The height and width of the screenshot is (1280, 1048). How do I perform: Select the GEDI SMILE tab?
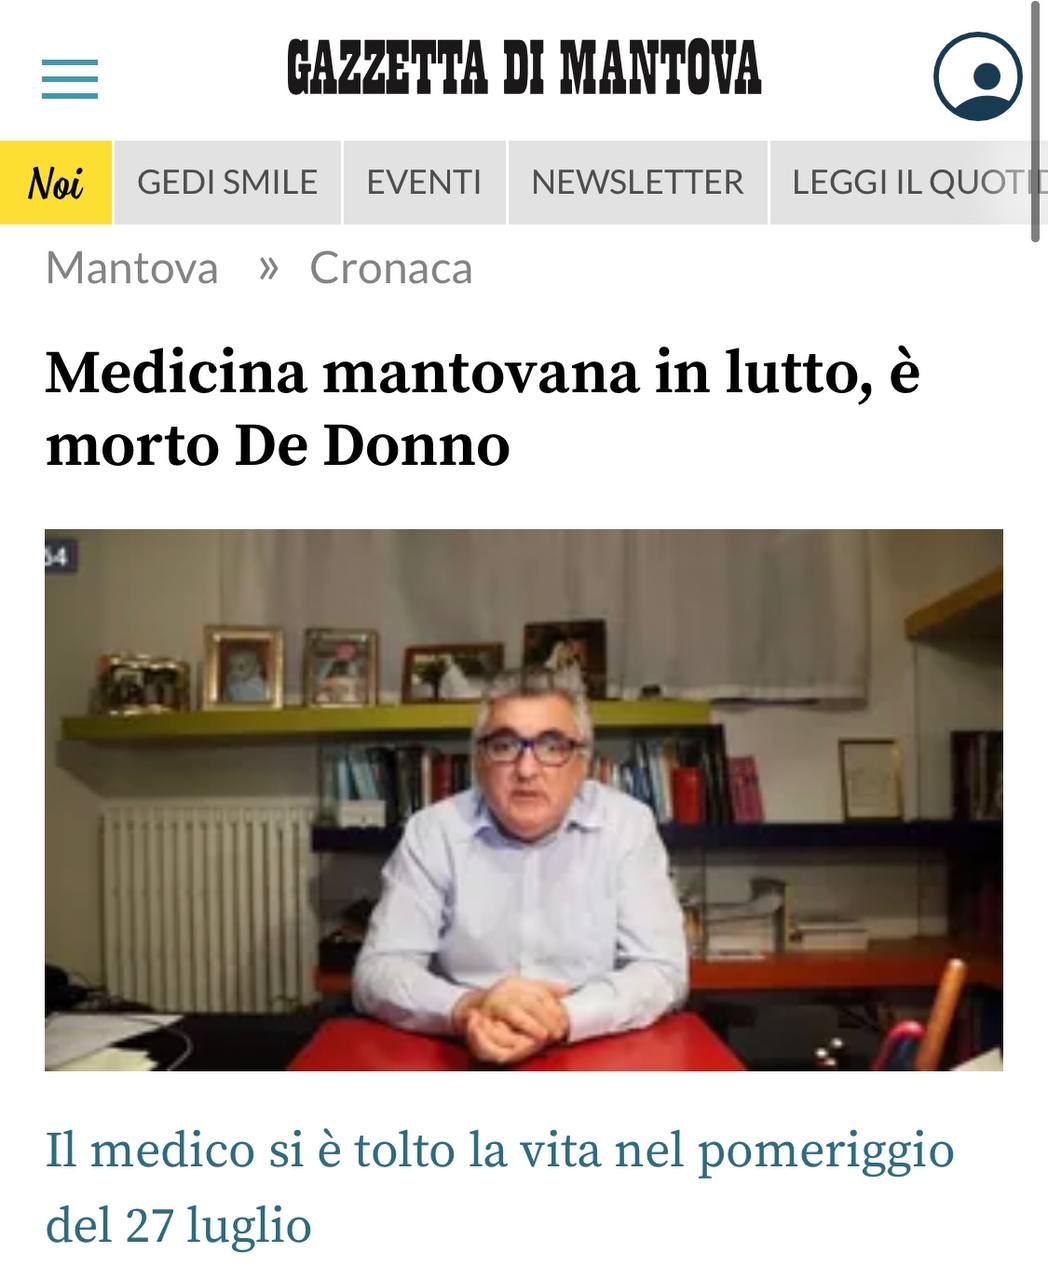(x=228, y=182)
